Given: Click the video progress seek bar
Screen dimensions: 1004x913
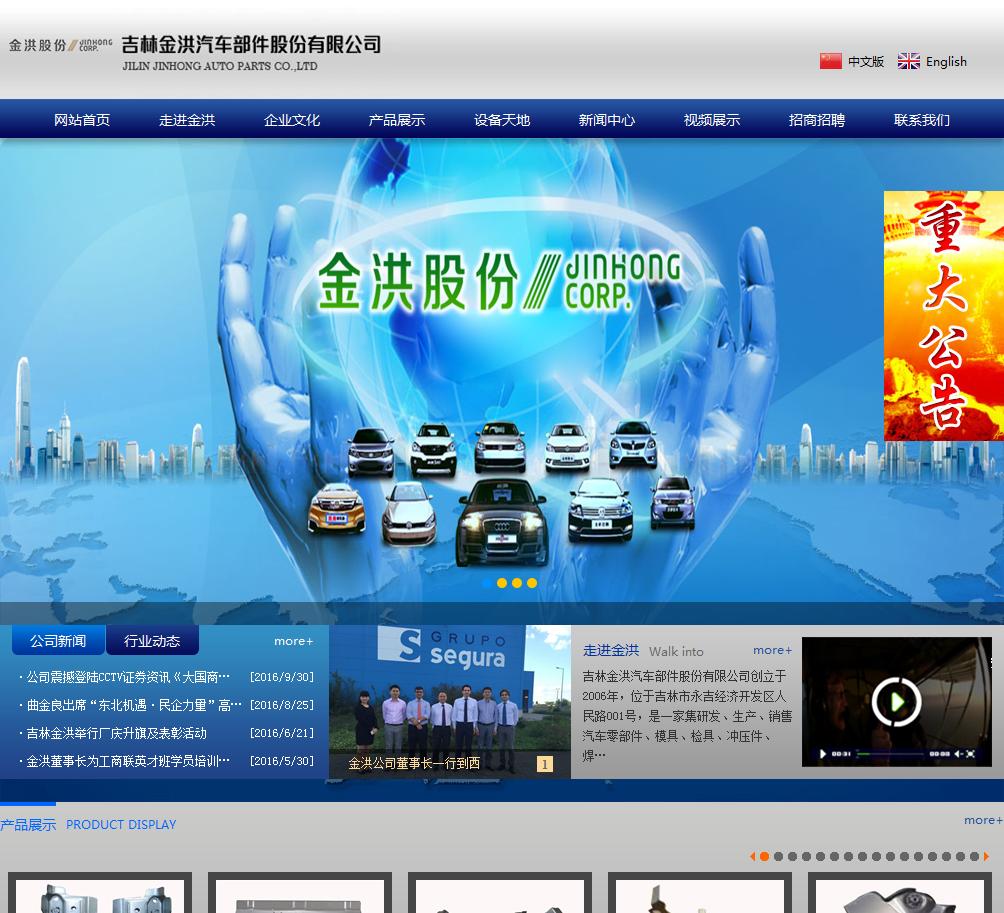Looking at the screenshot, I should 892,754.
